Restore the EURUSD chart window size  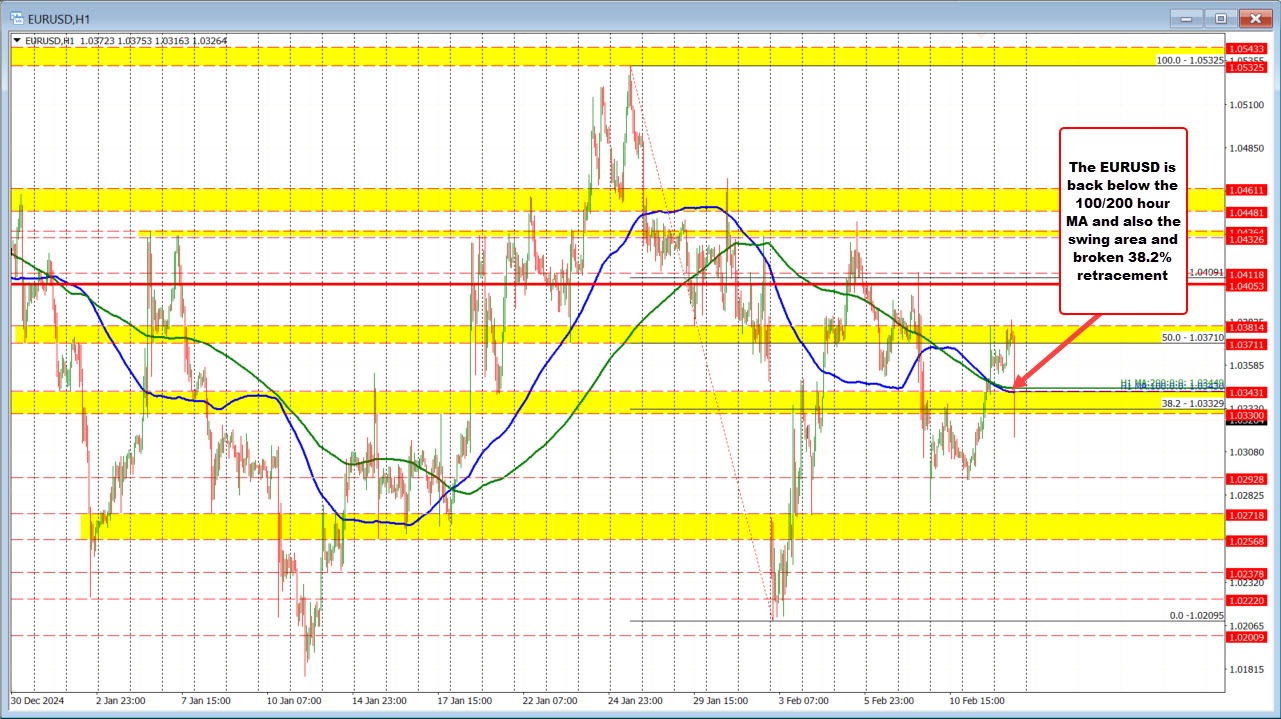point(1219,17)
